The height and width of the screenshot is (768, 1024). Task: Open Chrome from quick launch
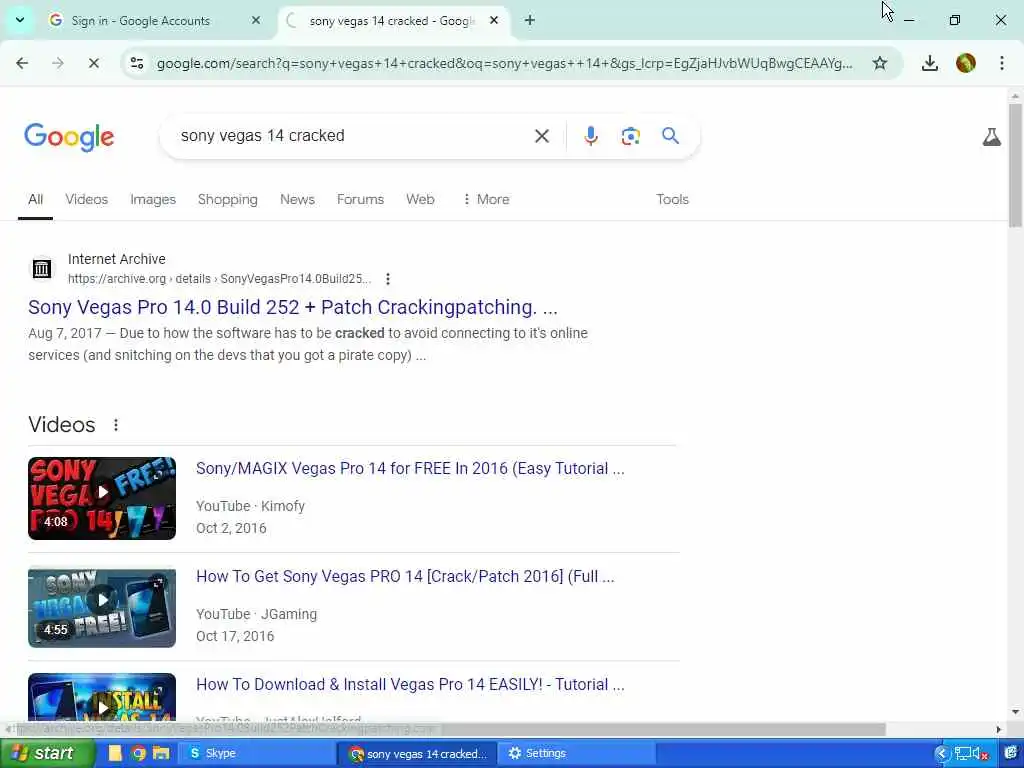138,754
